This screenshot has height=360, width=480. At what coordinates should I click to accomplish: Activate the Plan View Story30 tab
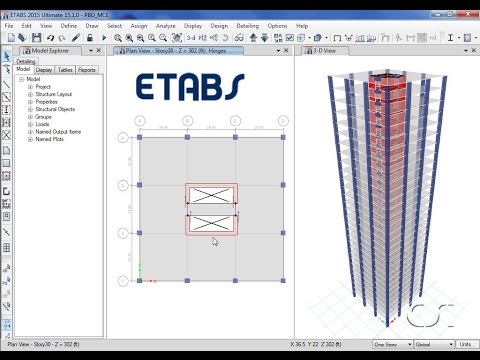(178, 51)
